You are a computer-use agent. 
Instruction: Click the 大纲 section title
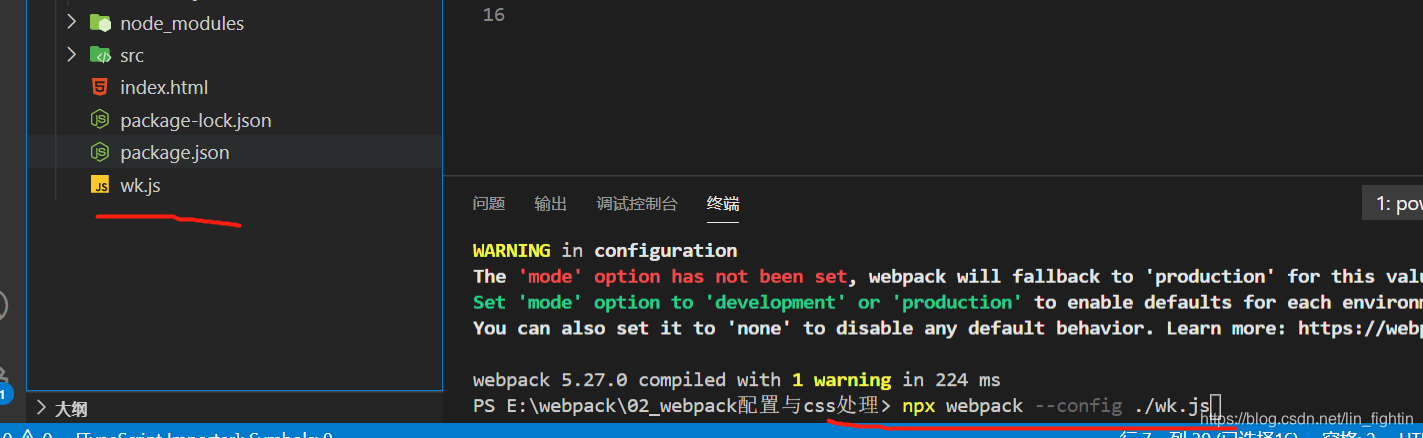[x=71, y=408]
